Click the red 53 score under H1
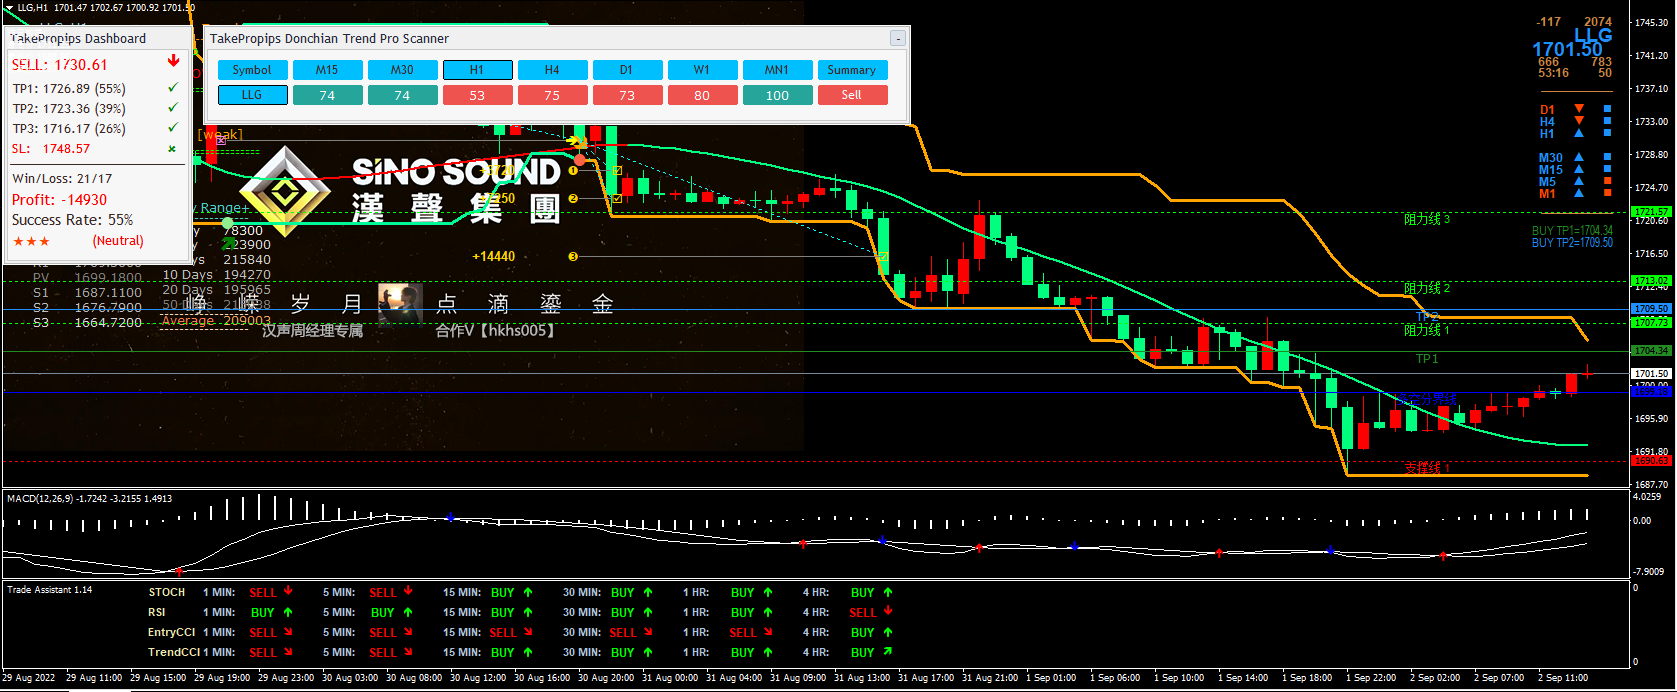Image resolution: width=1677 pixels, height=692 pixels. point(477,95)
